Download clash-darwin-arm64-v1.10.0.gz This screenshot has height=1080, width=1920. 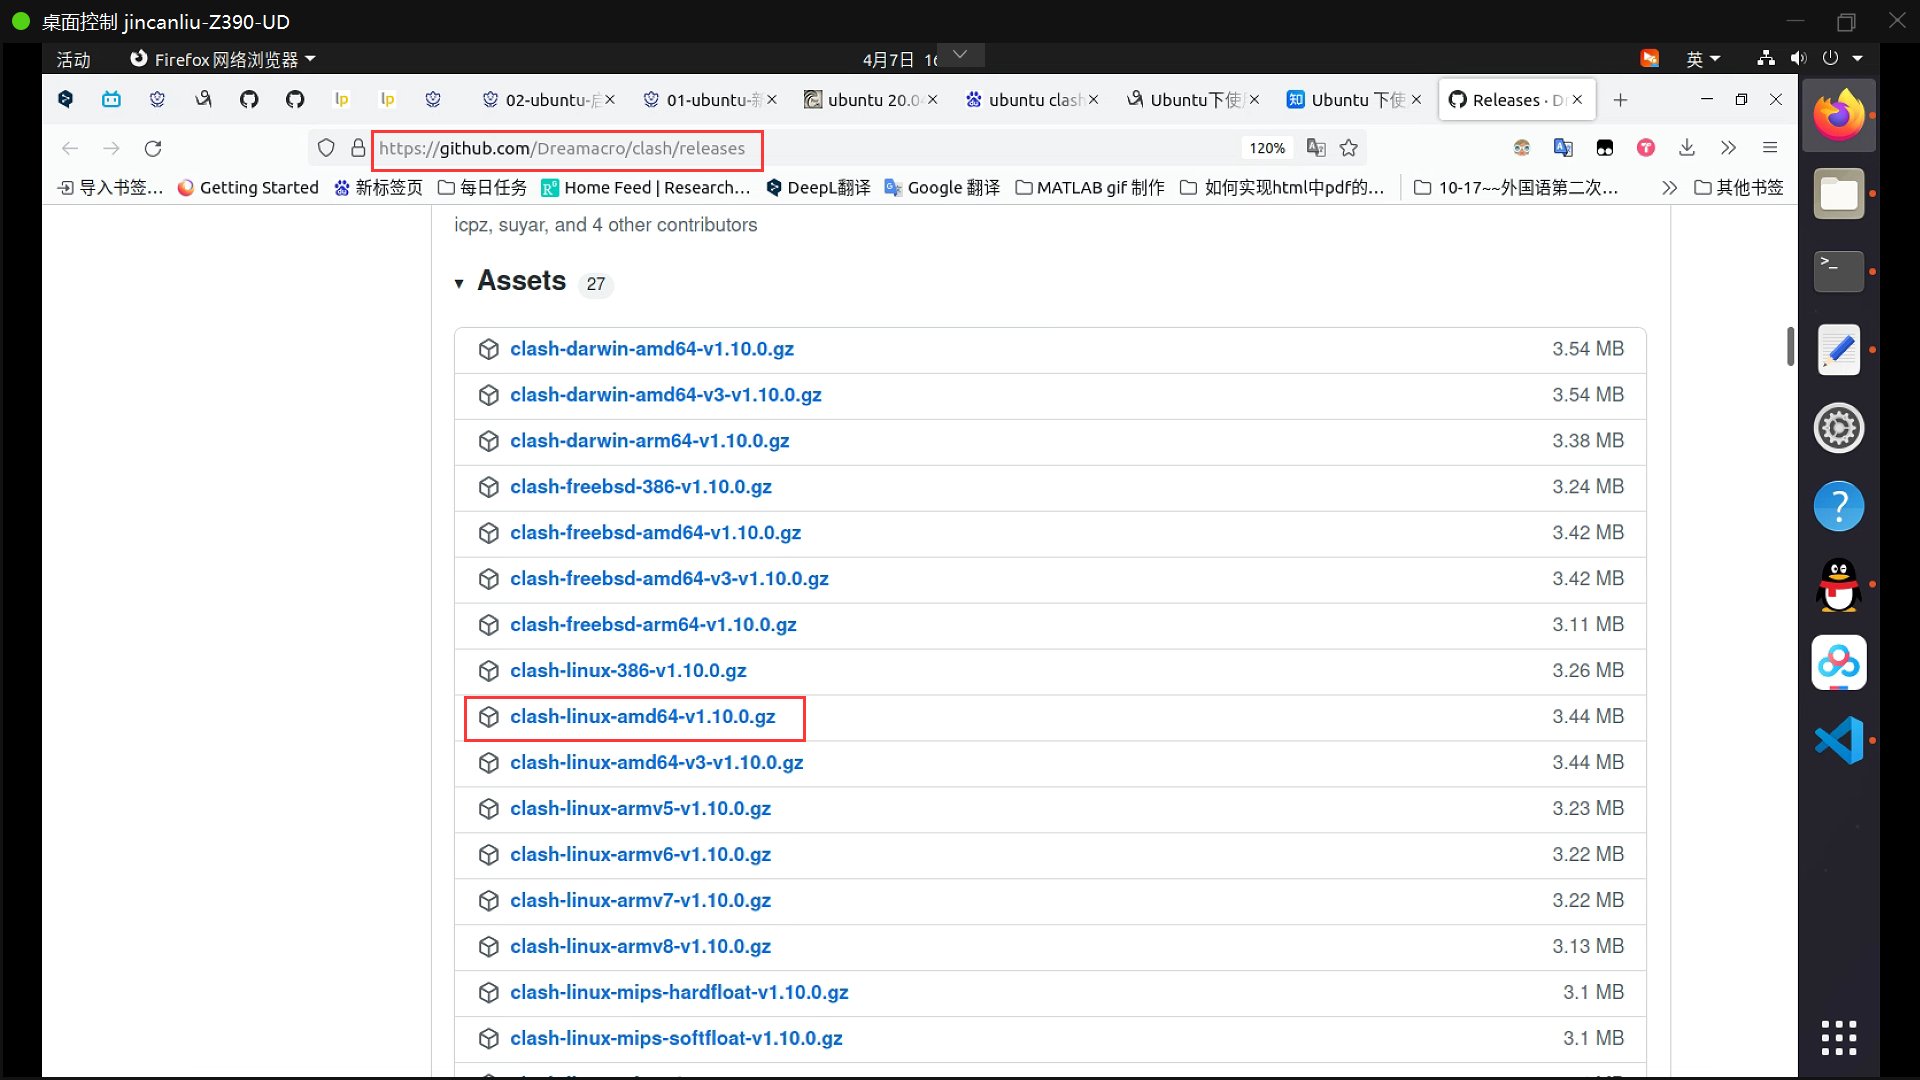[649, 441]
